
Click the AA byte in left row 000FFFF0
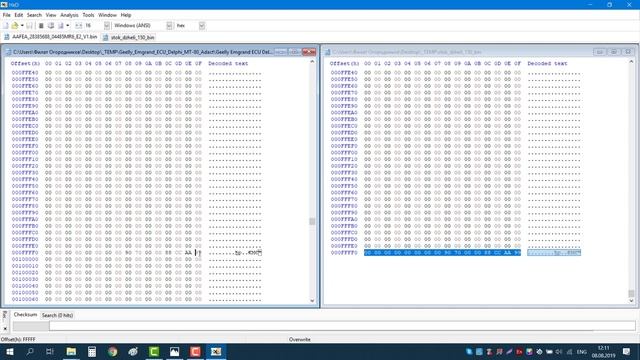click(x=188, y=253)
